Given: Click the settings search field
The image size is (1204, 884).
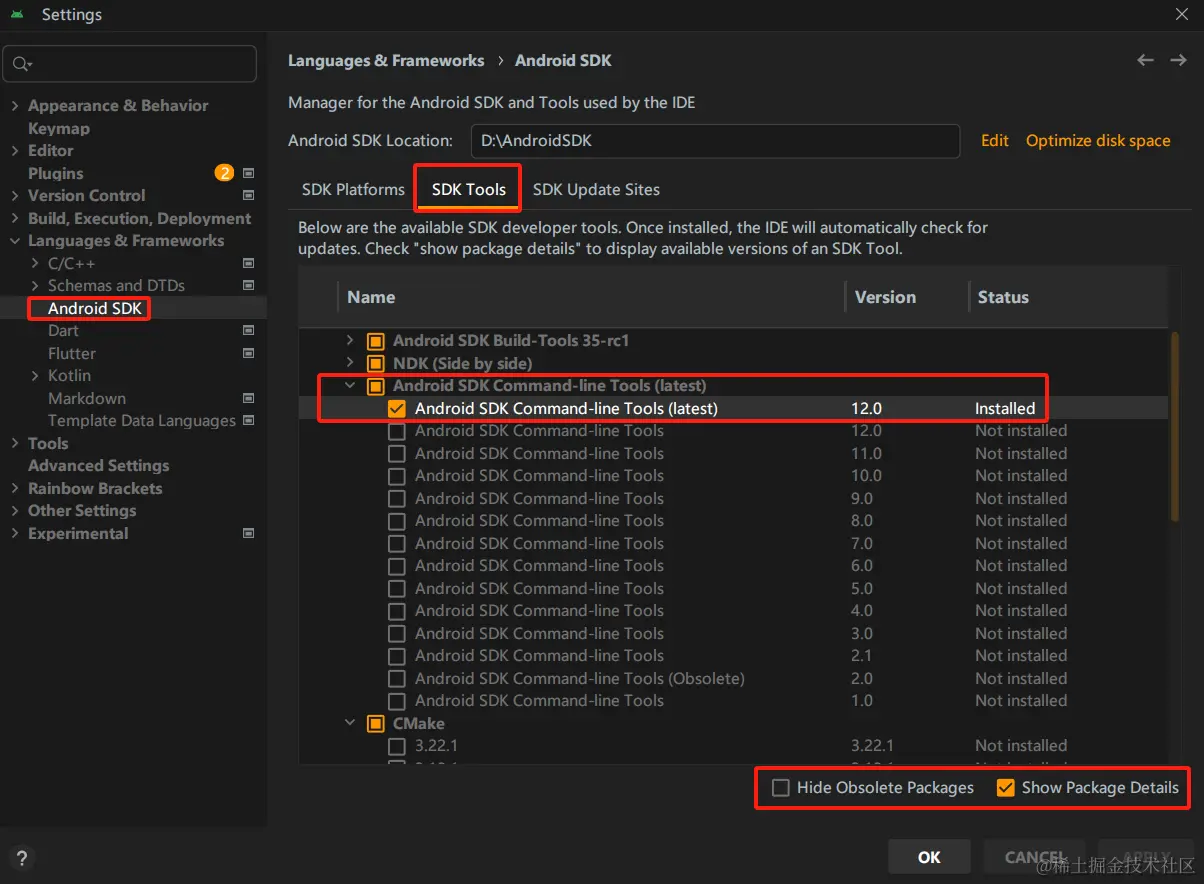Looking at the screenshot, I should tap(130, 64).
